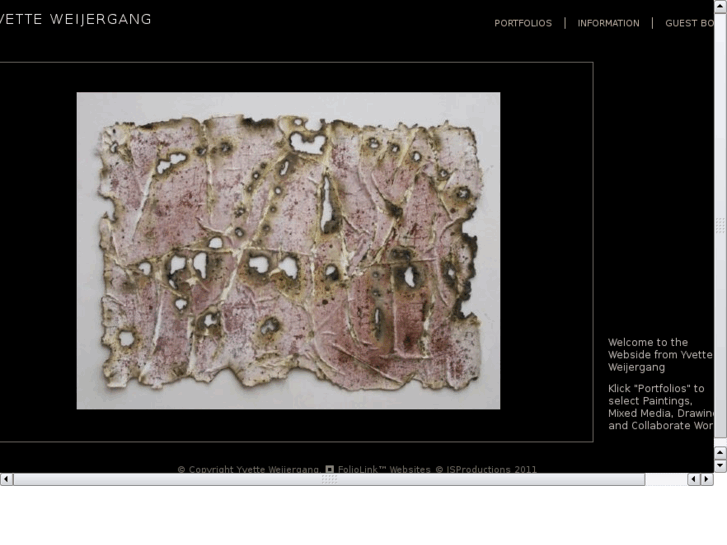727x545 pixels.
Task: Click the FolioLink square logo icon
Action: click(x=330, y=469)
